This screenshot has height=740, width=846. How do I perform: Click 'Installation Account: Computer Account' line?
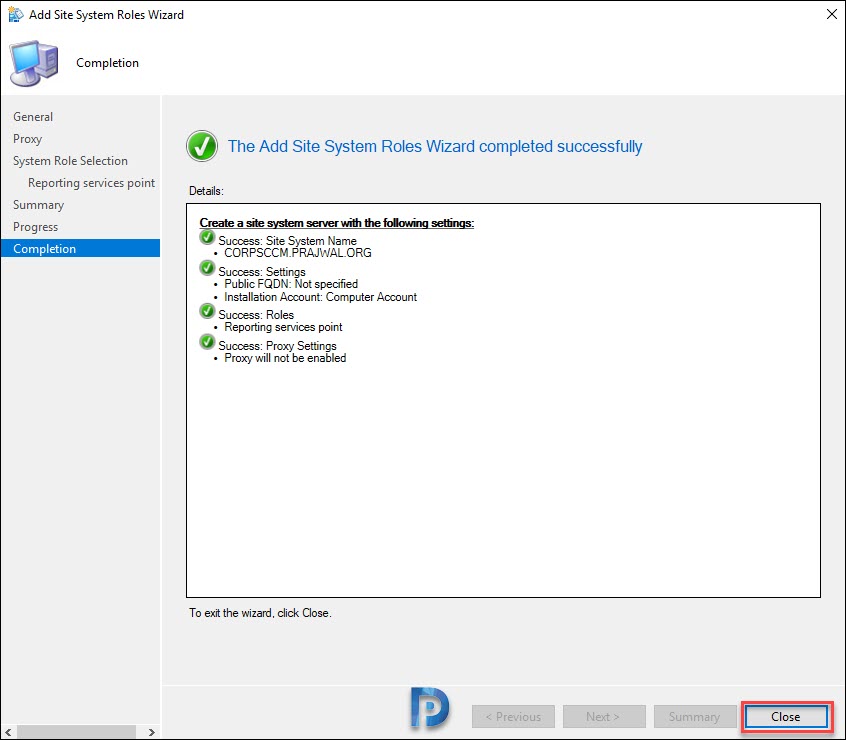point(320,297)
